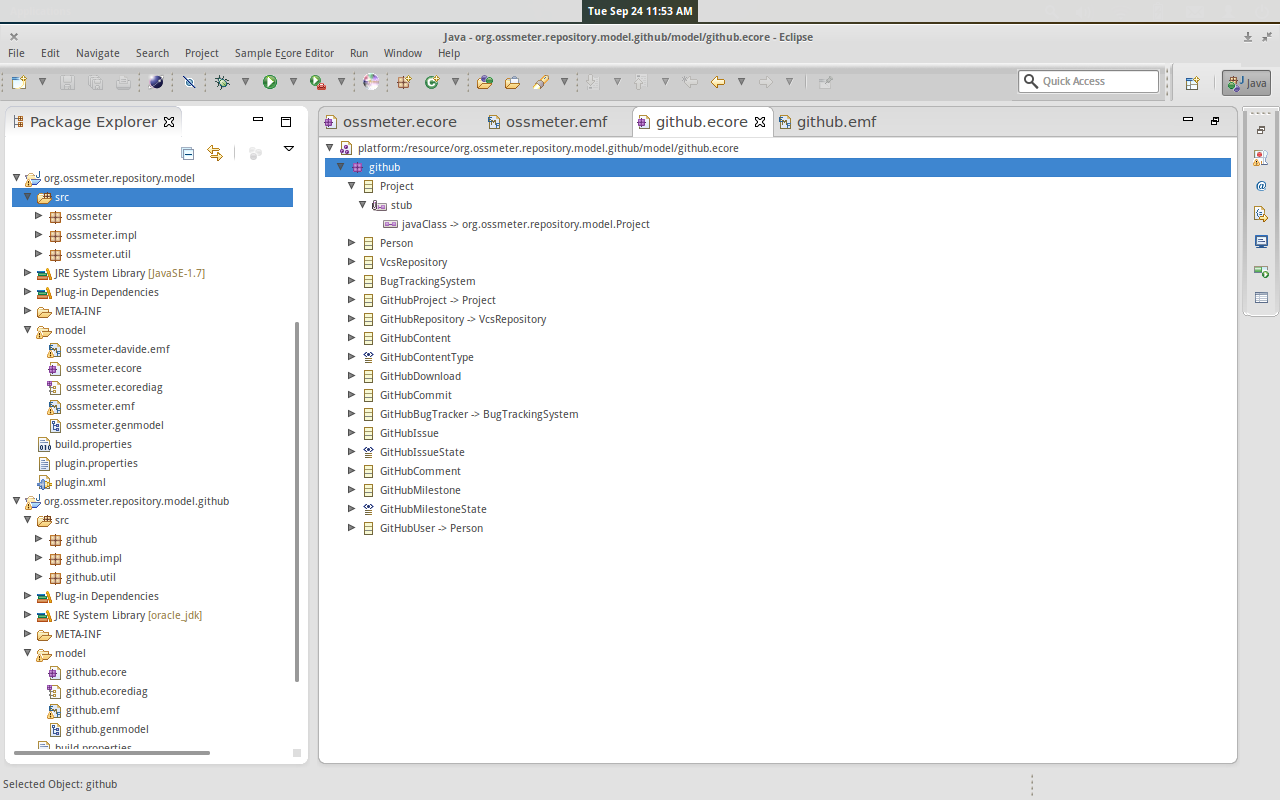This screenshot has width=1280, height=800.
Task: Select github.ecorediag file
Action: [x=97, y=691]
